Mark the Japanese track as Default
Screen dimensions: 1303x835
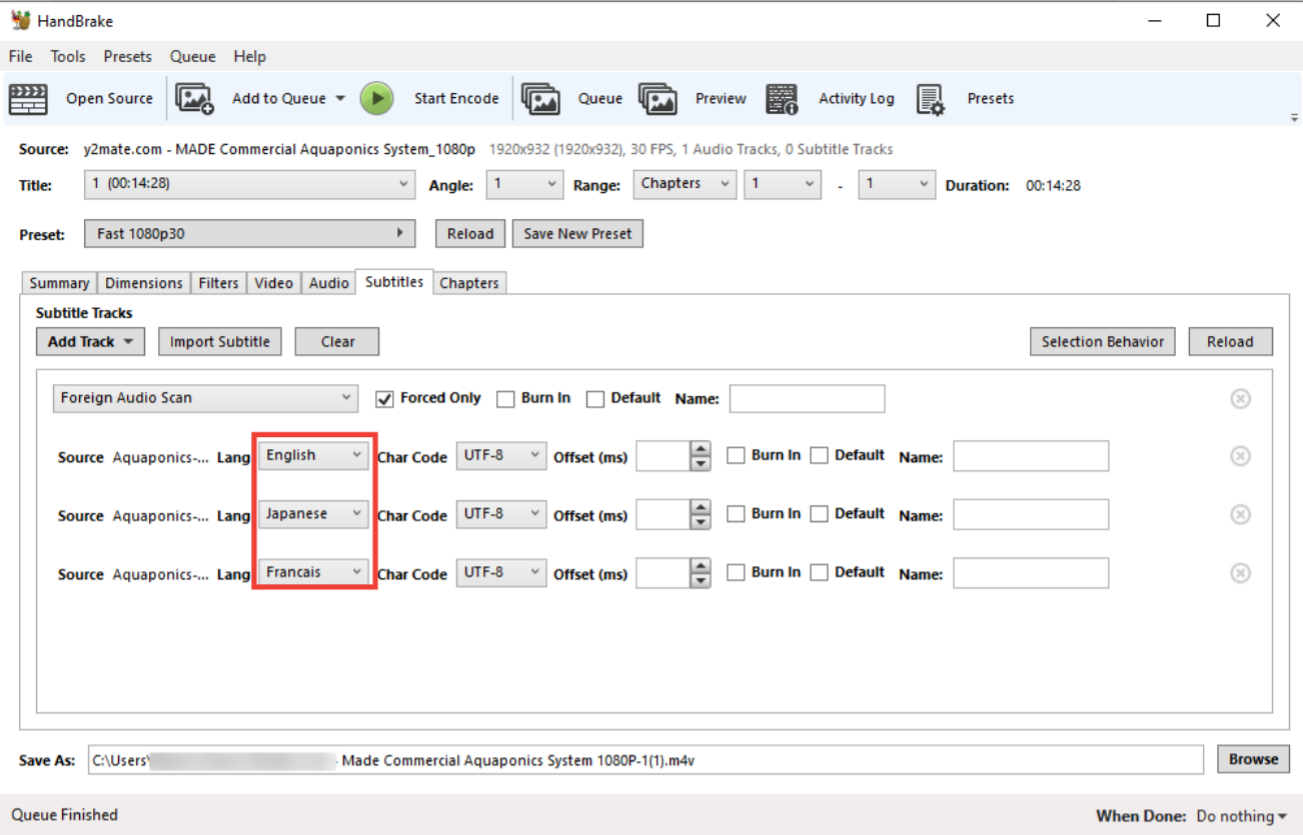click(819, 514)
